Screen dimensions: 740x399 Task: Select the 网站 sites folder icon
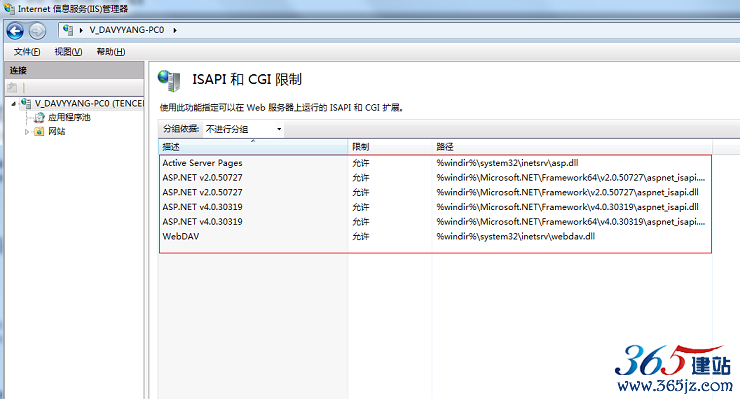[x=39, y=131]
